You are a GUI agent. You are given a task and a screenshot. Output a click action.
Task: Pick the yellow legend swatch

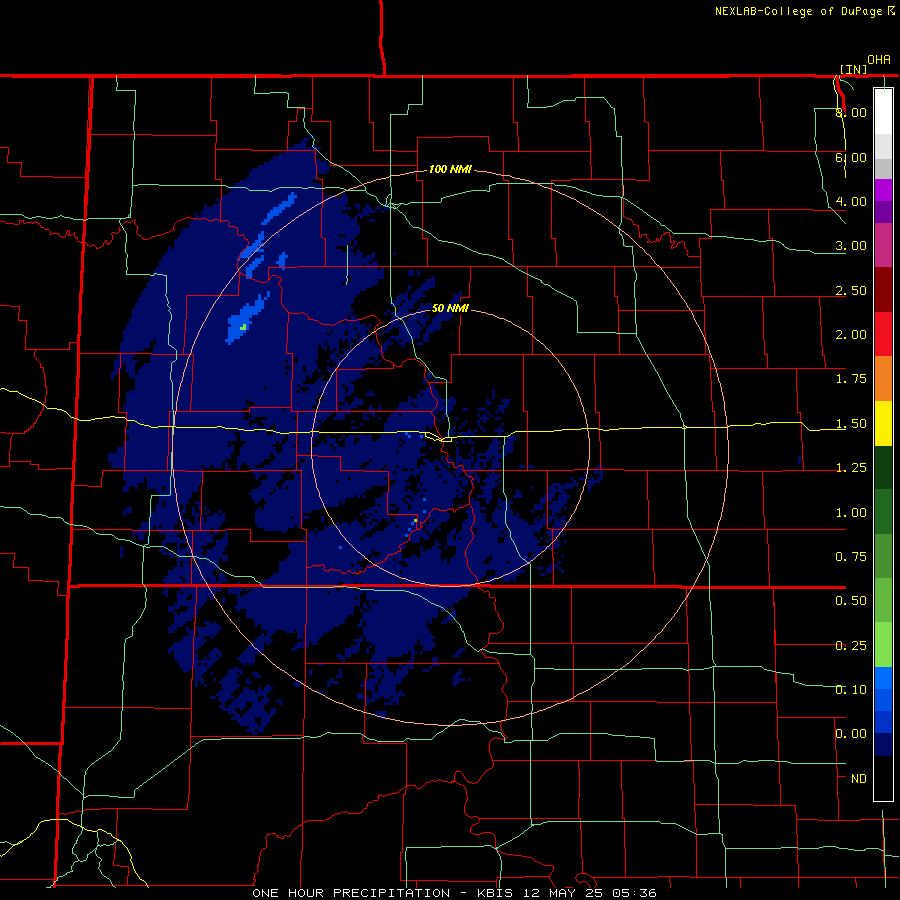[883, 424]
